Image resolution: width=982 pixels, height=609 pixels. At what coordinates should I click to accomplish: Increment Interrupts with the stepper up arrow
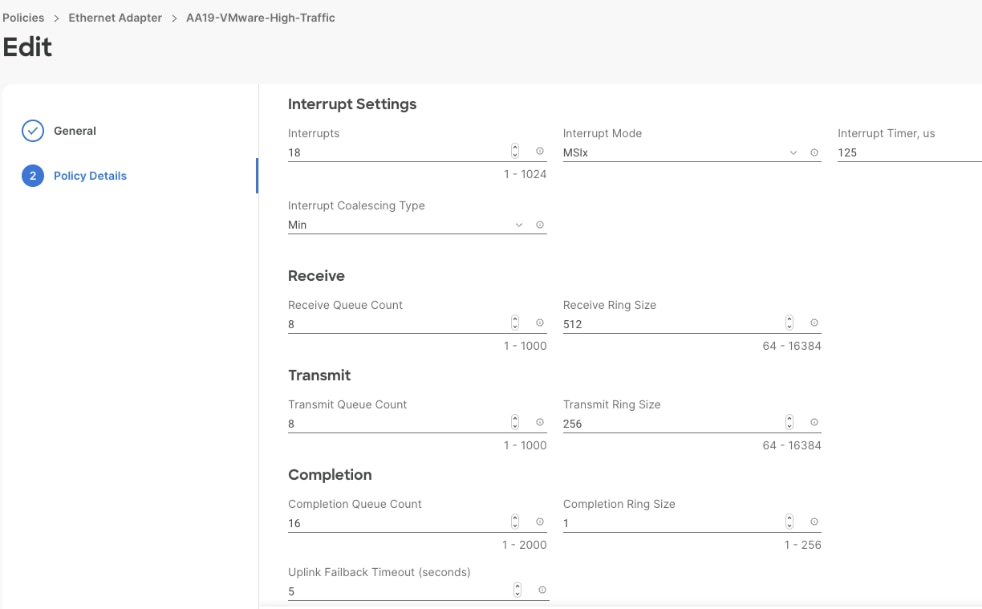[515, 149]
